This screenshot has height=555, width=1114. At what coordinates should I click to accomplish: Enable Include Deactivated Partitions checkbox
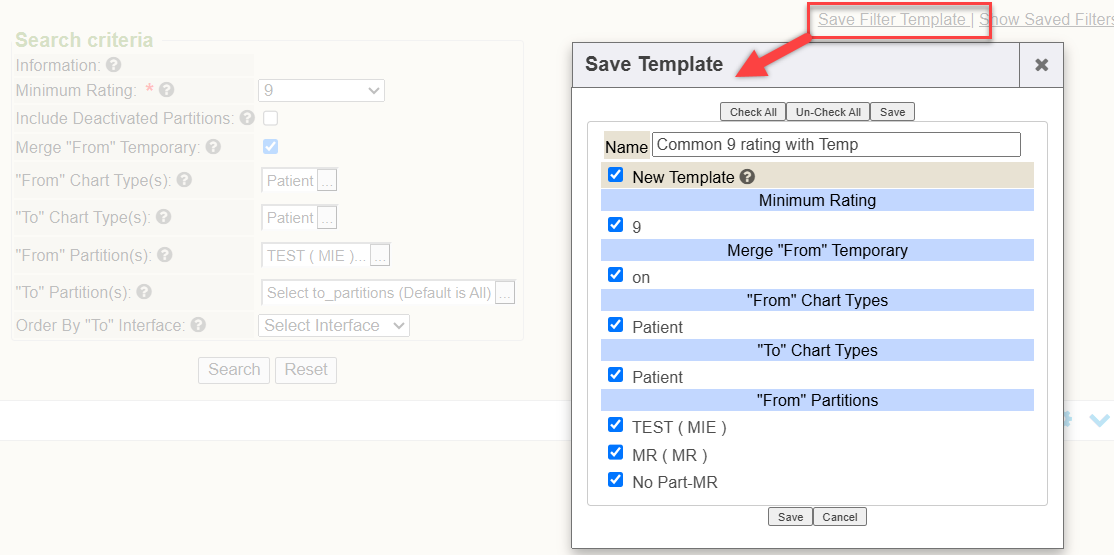pyautogui.click(x=271, y=118)
